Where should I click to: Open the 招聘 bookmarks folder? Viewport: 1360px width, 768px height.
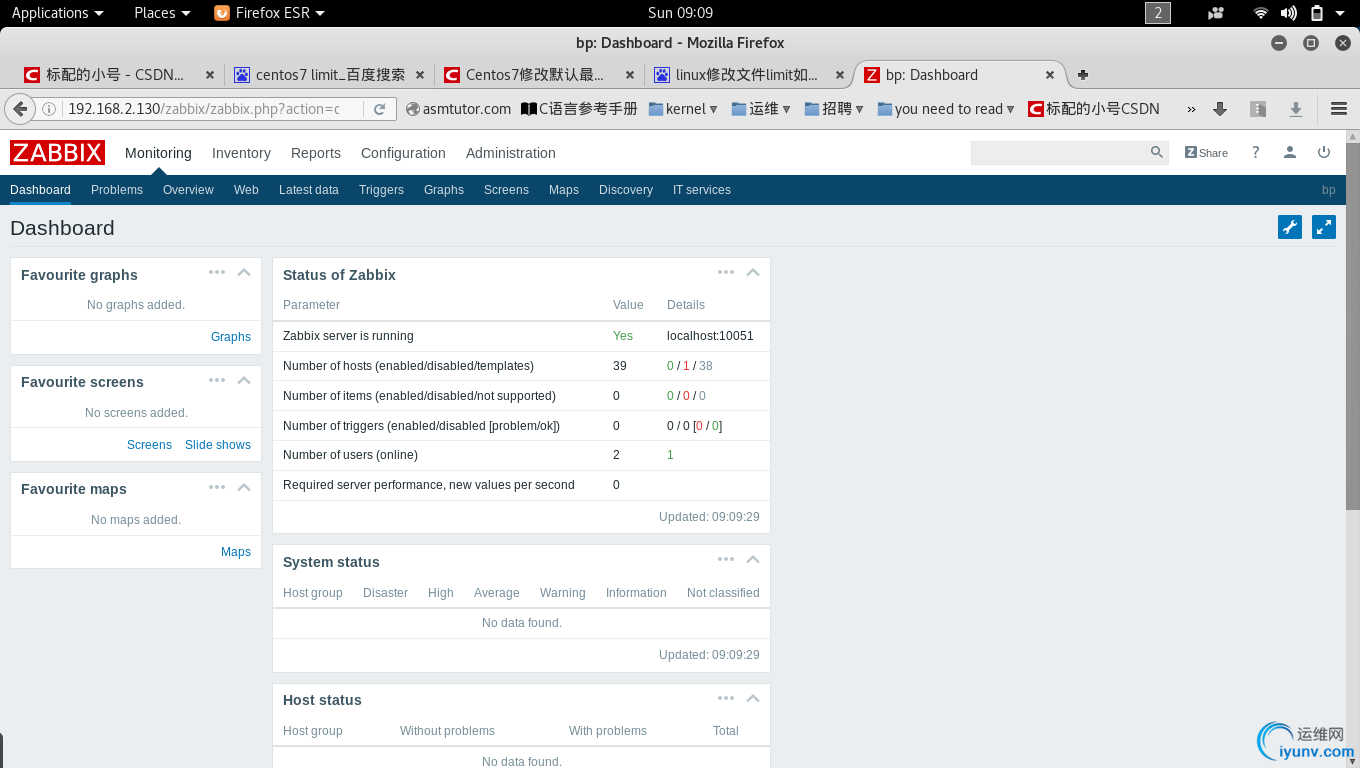pyautogui.click(x=834, y=109)
